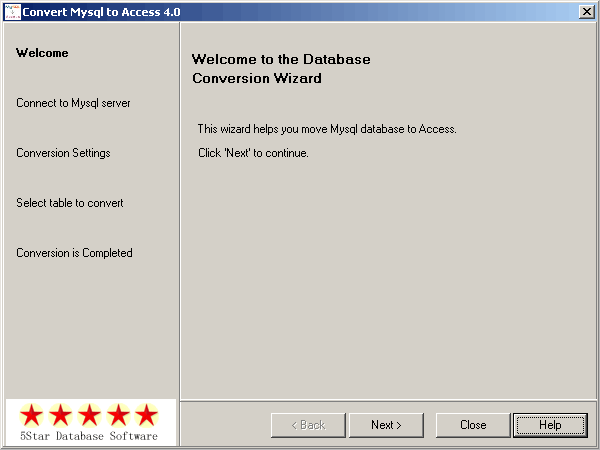The height and width of the screenshot is (450, 600).
Task: Click the 'Welcome to the Database Conversion Wizard' heading
Action: point(281,68)
